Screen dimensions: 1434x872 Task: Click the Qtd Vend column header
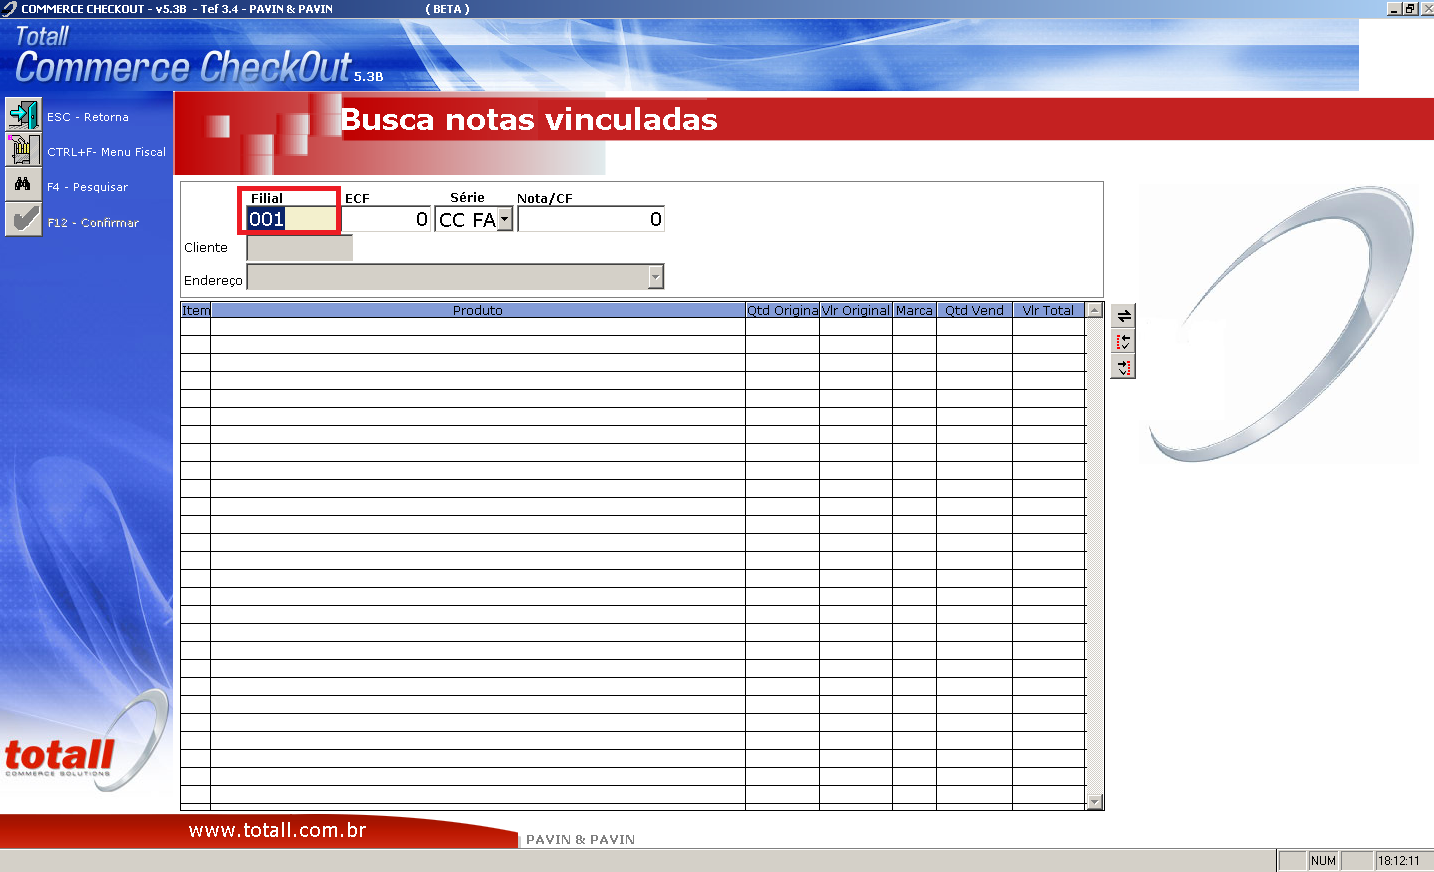[x=974, y=310]
